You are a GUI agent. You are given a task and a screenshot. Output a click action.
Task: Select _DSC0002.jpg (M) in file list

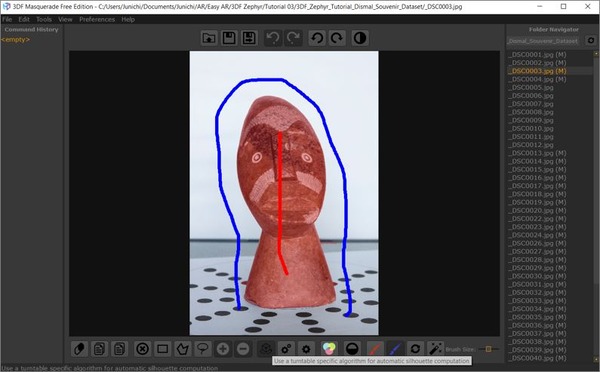coord(537,63)
